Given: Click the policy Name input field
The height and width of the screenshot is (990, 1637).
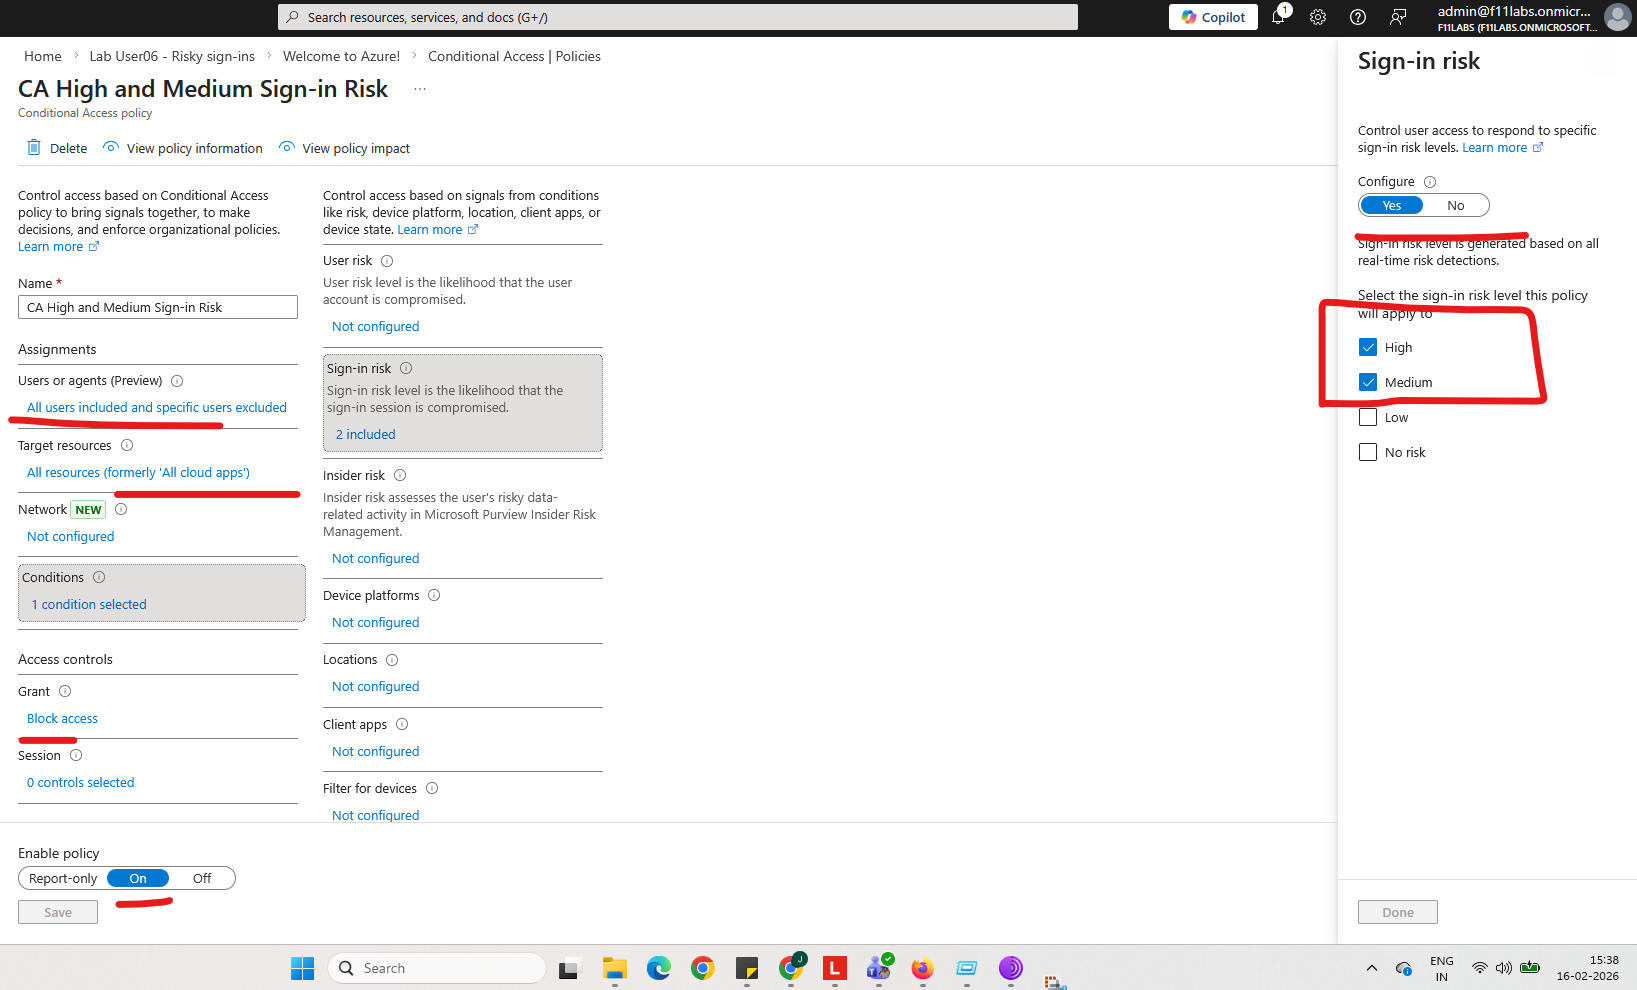Looking at the screenshot, I should (158, 307).
